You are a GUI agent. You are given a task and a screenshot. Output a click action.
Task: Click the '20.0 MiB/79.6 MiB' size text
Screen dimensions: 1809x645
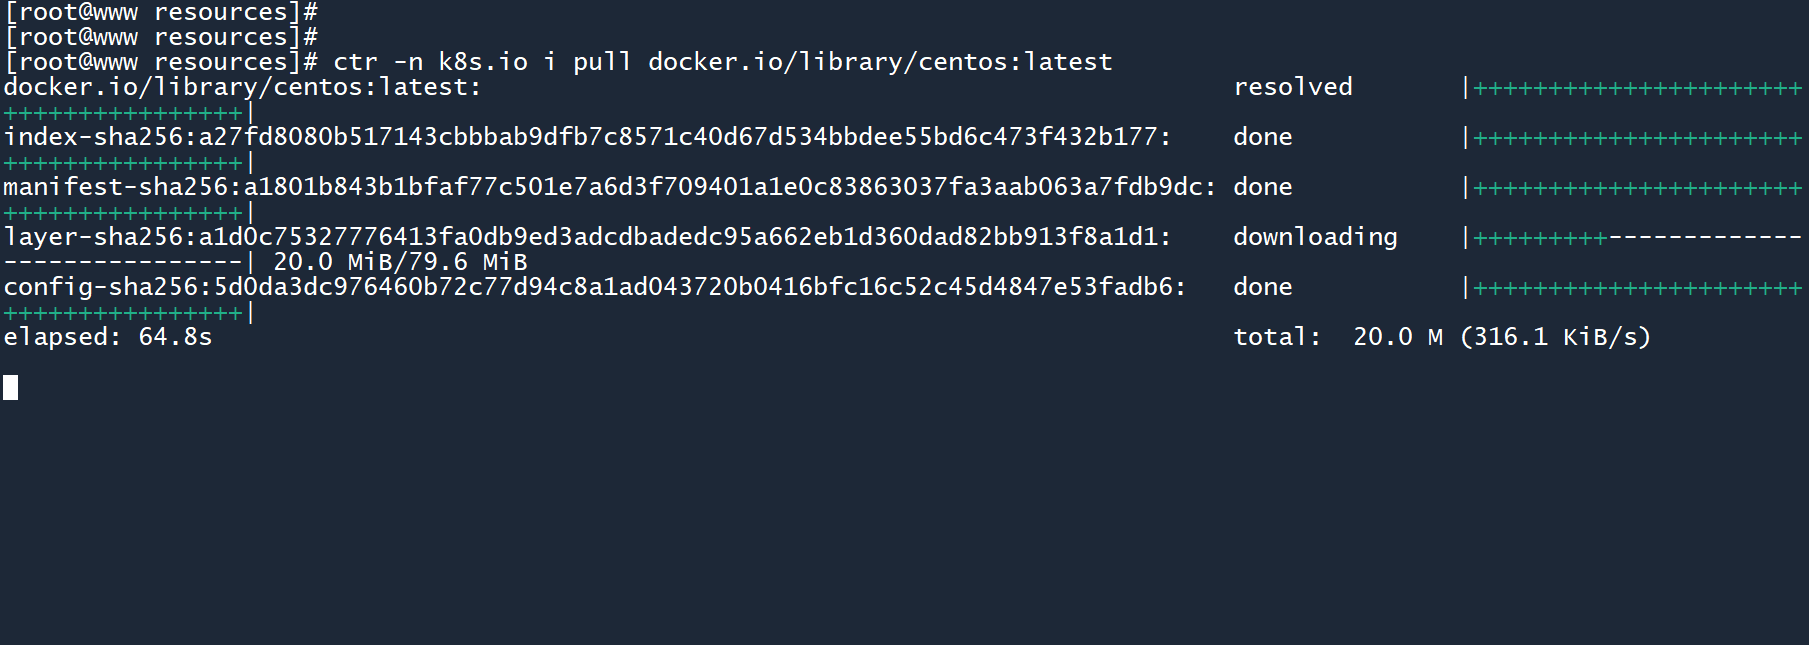point(400,262)
